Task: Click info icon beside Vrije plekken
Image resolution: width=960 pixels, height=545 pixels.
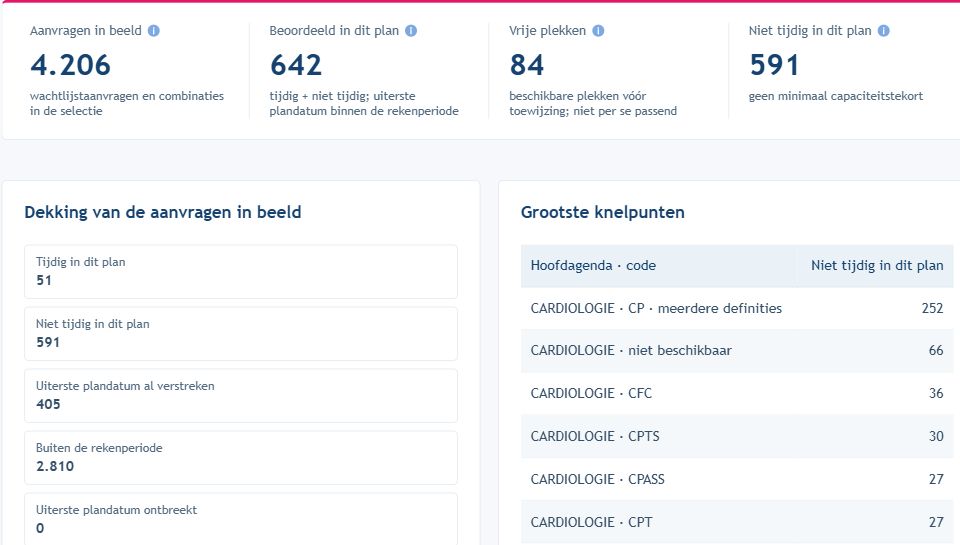Action: coord(598,31)
